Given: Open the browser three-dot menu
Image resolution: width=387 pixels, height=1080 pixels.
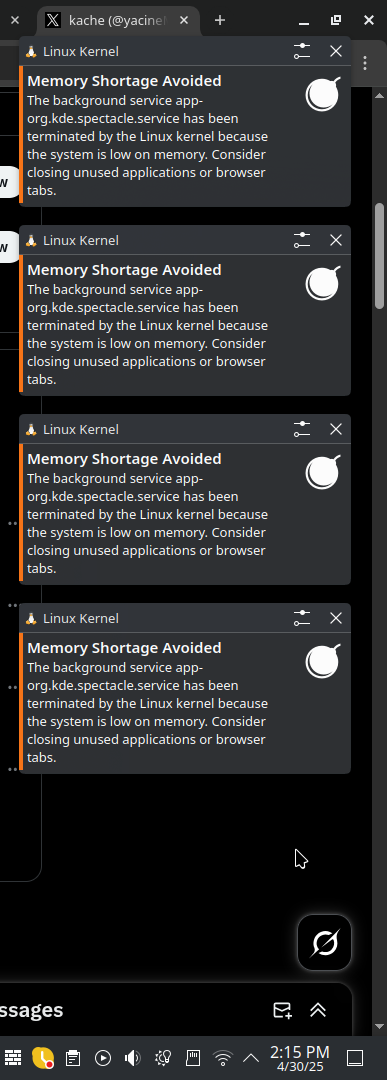Looking at the screenshot, I should [x=365, y=63].
